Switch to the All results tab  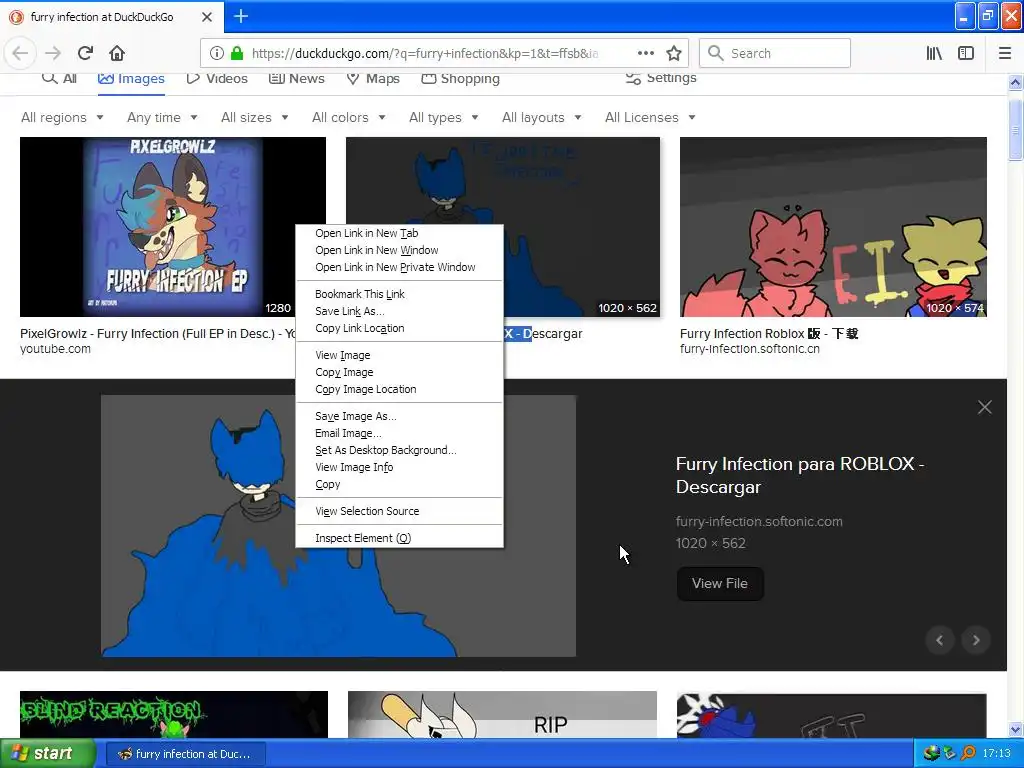coord(59,78)
